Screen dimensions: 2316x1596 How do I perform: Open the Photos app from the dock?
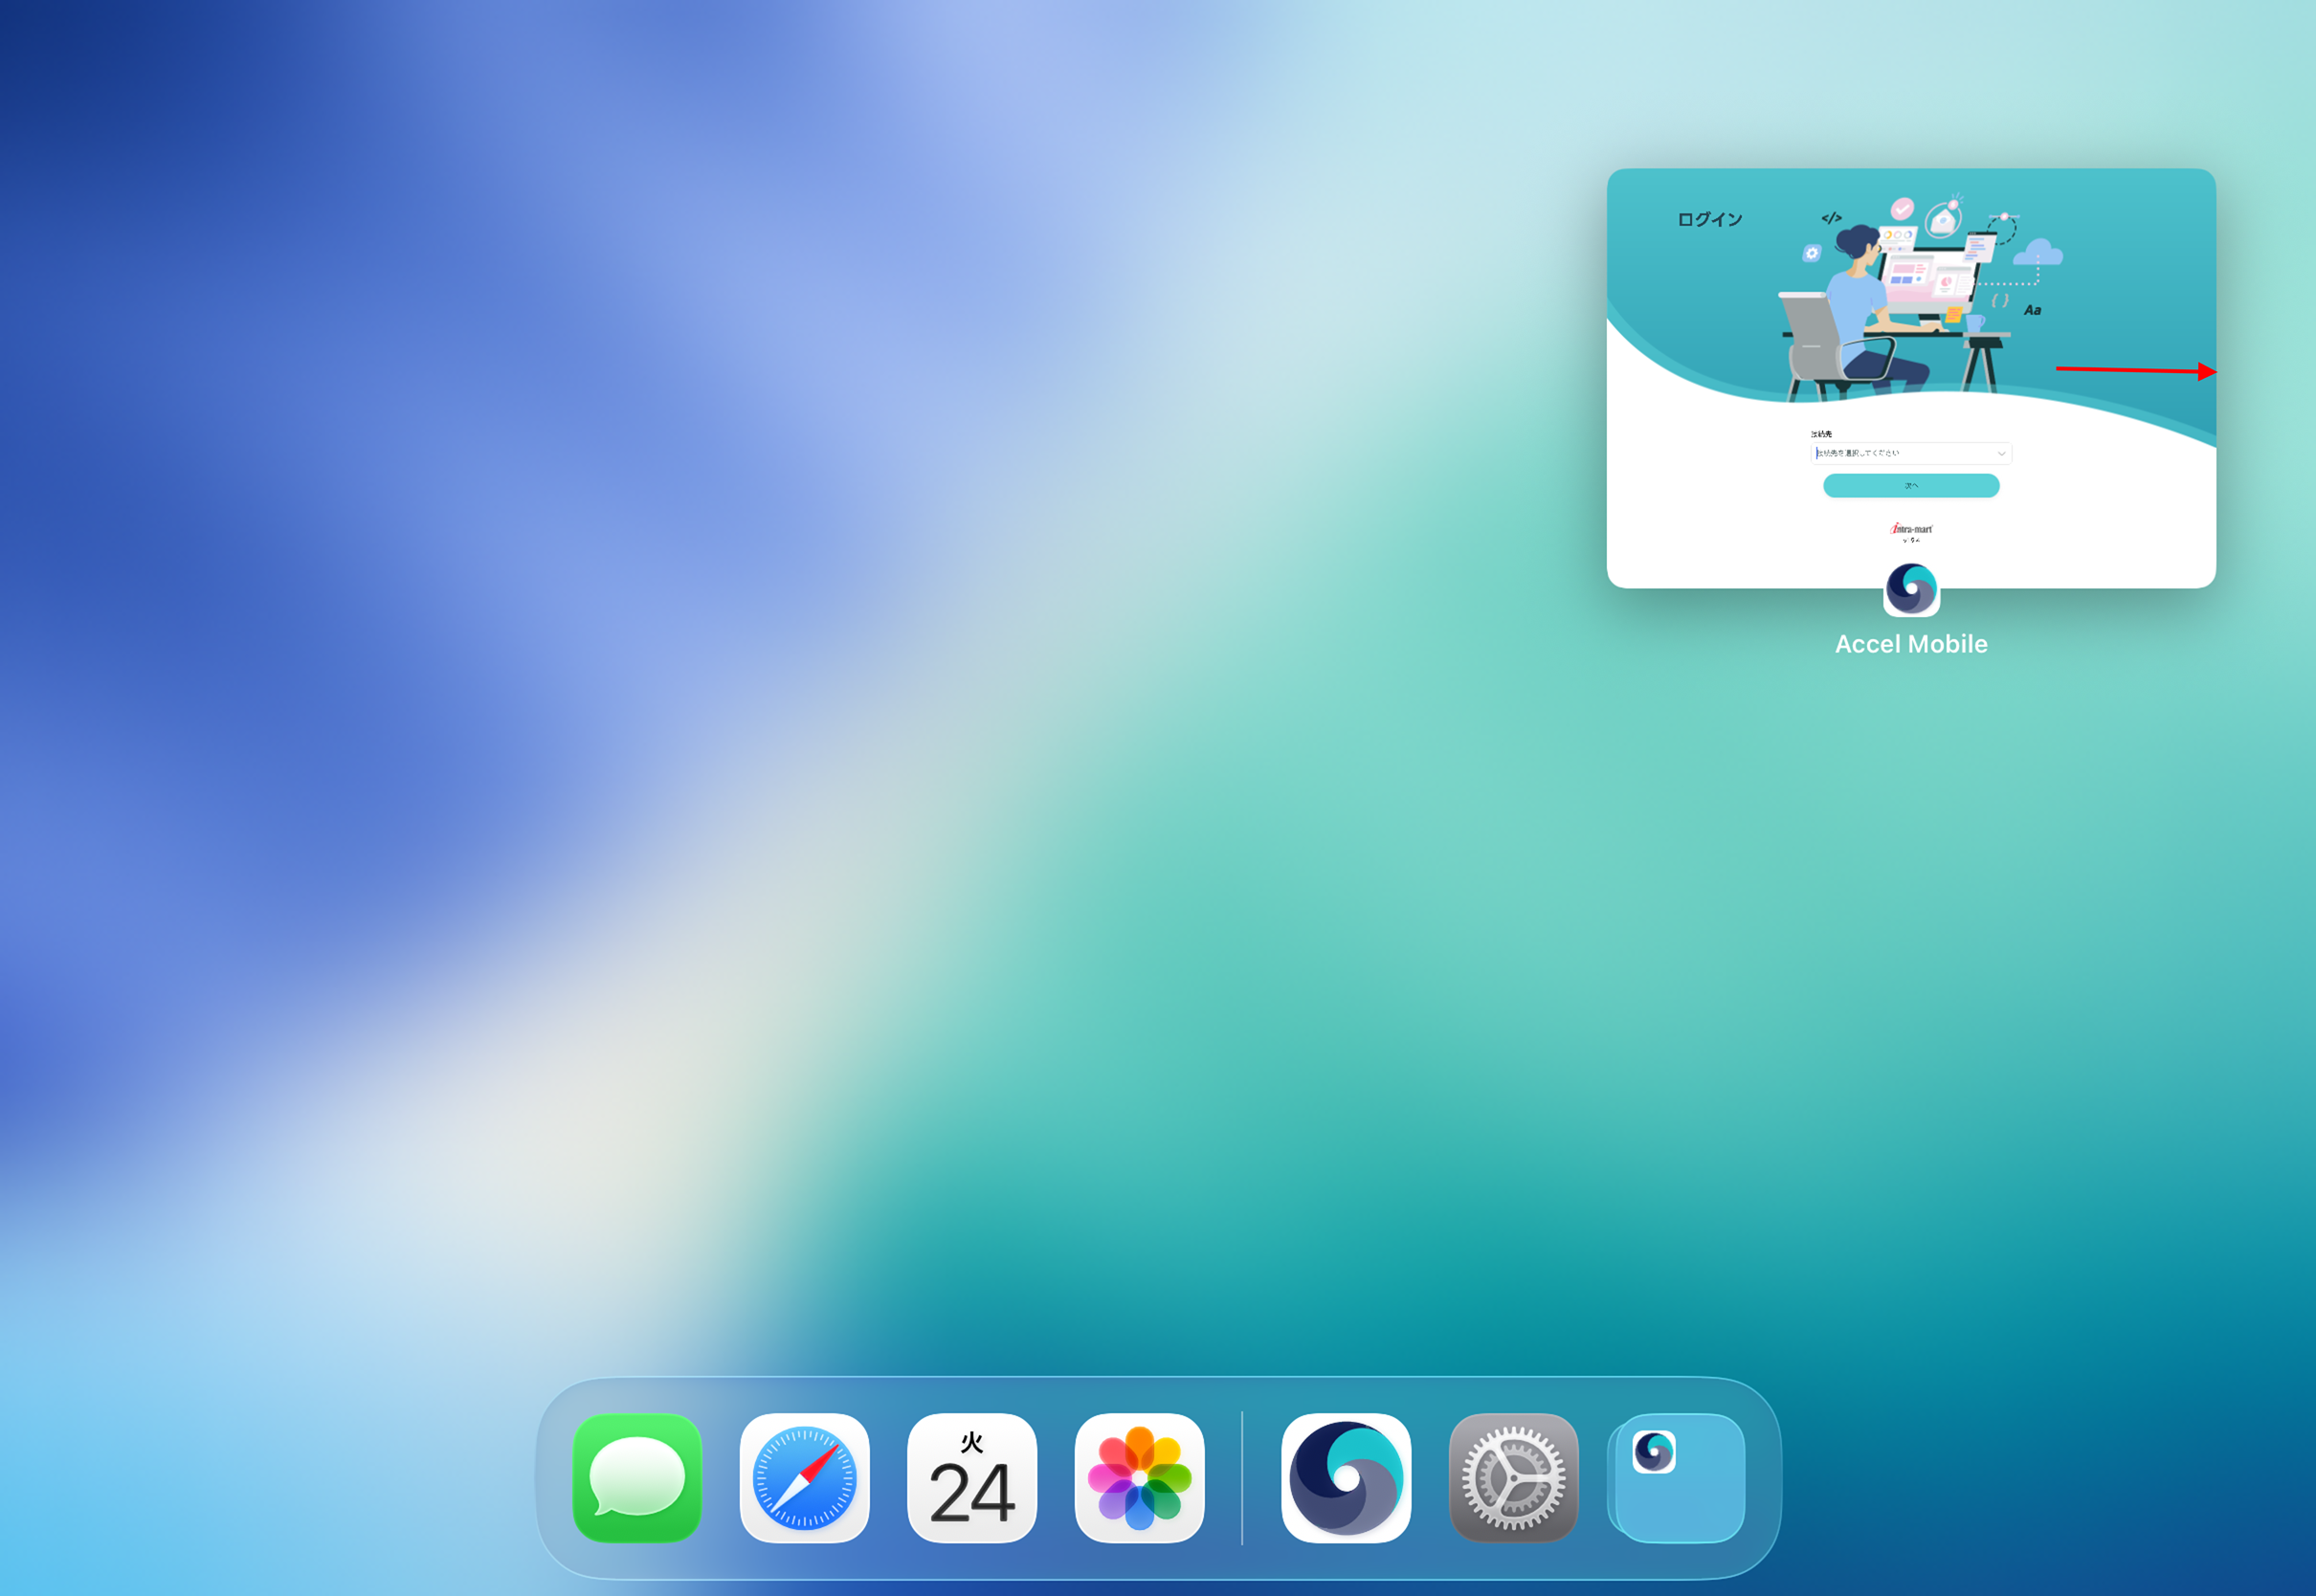click(x=1141, y=1477)
